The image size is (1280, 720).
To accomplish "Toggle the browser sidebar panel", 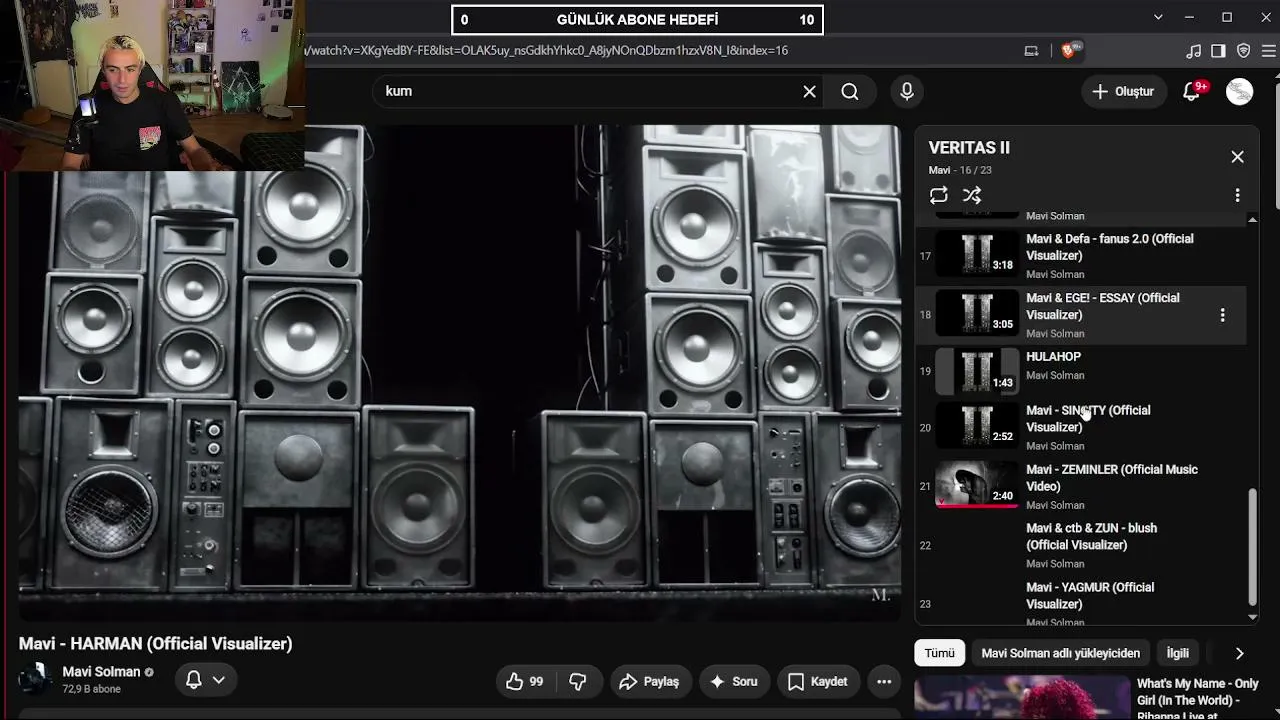I will pyautogui.click(x=1218, y=50).
